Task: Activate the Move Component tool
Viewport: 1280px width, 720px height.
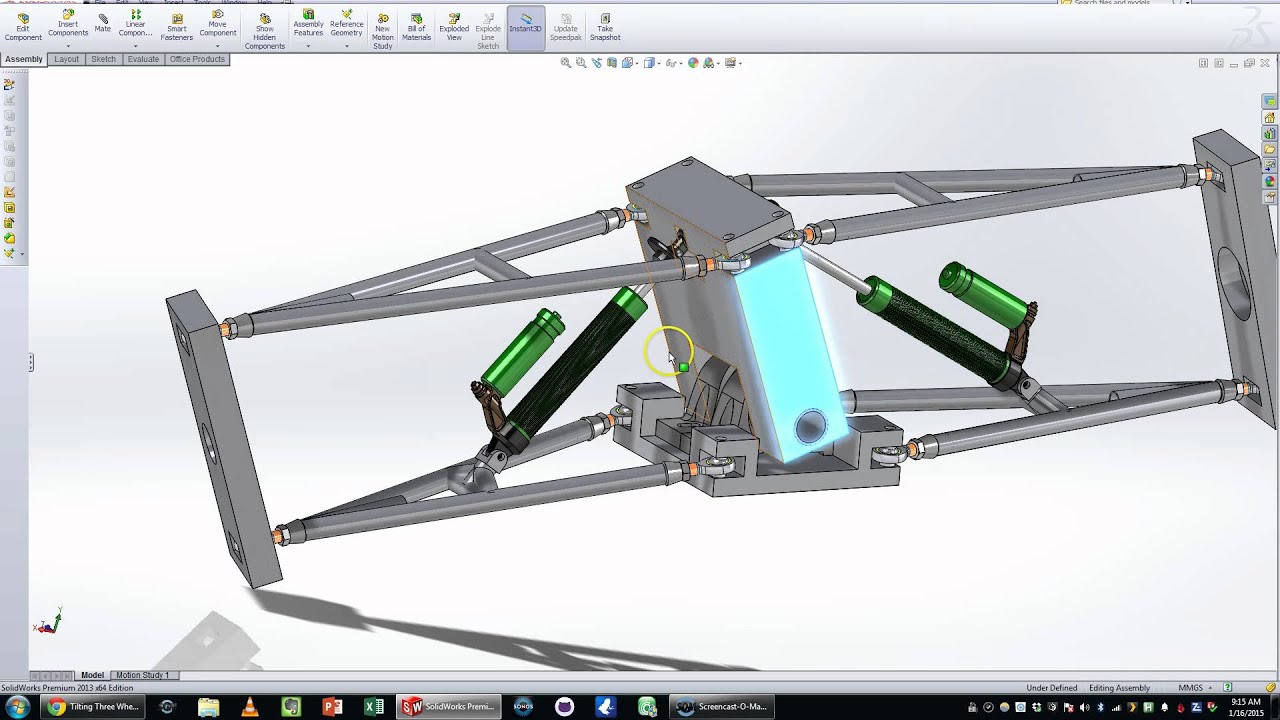Action: coord(217,25)
